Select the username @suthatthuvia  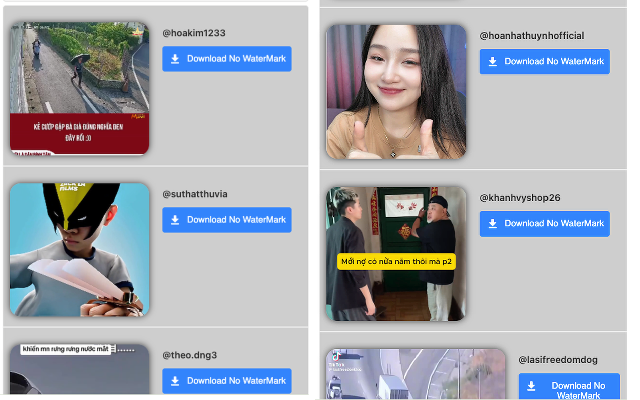(195, 194)
